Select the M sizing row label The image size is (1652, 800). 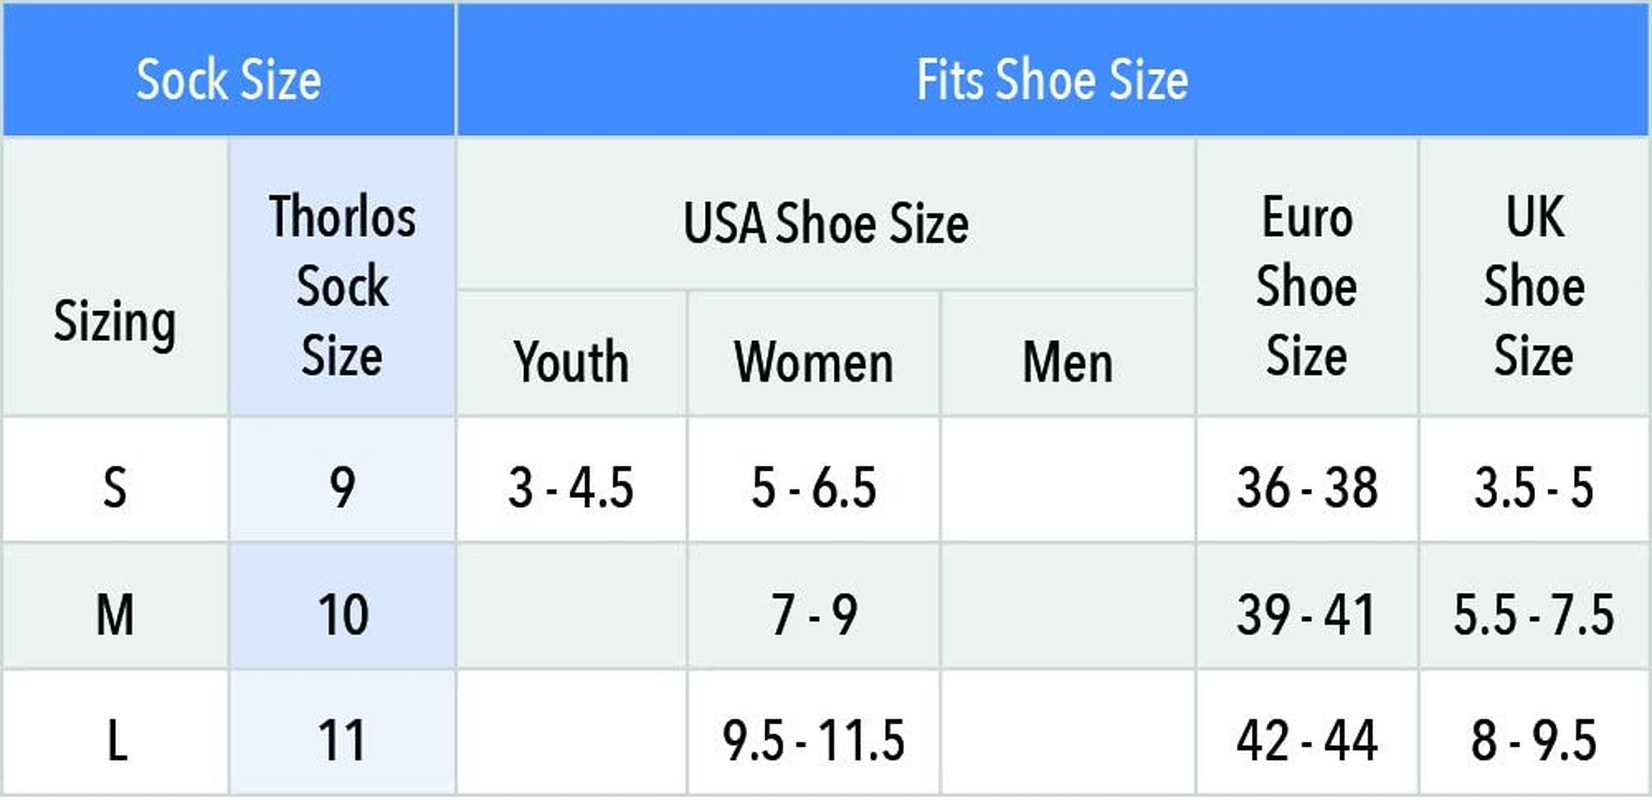tap(115, 614)
